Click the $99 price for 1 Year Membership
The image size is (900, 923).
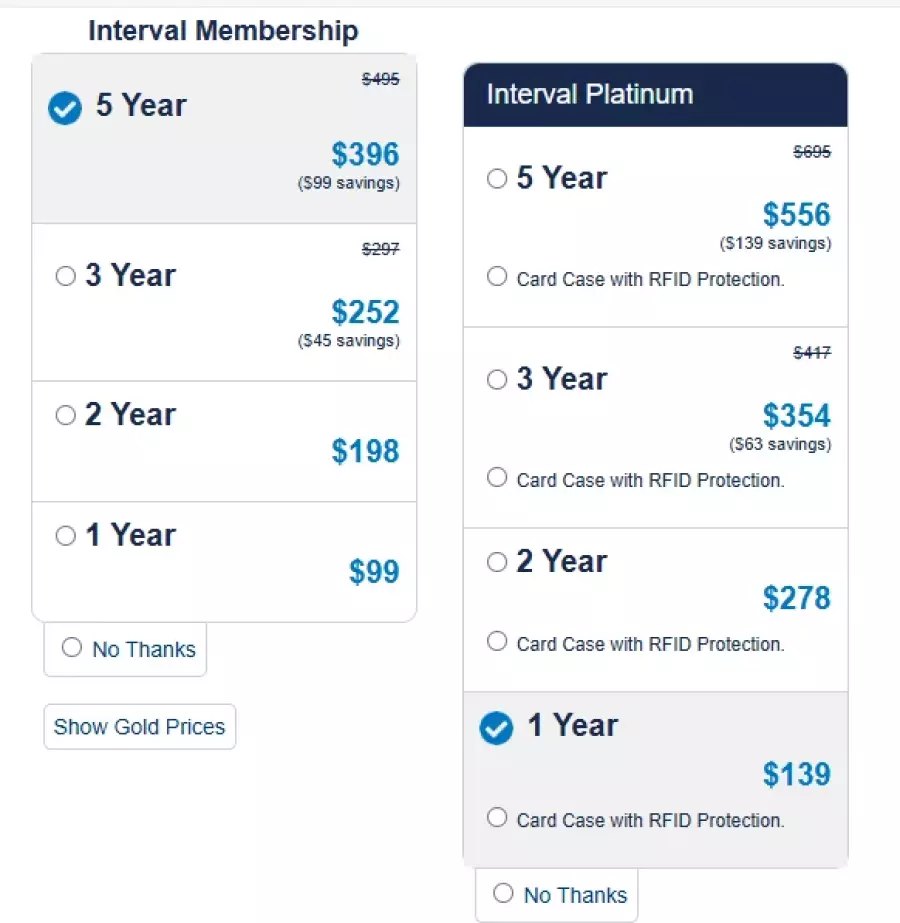373,572
